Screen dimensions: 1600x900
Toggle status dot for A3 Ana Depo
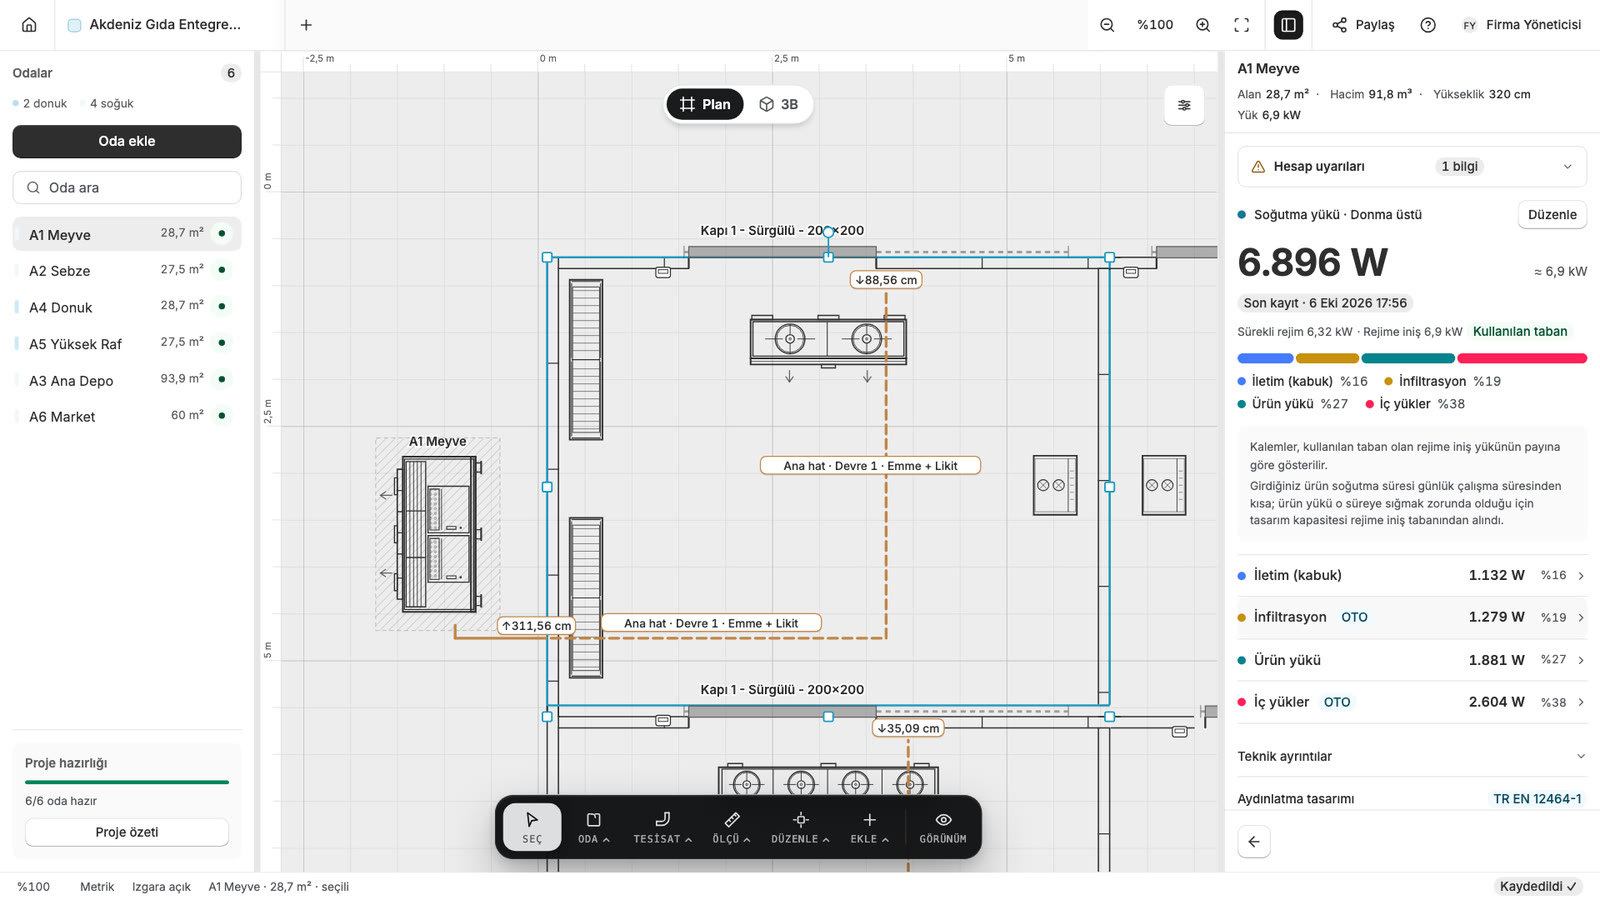(222, 379)
